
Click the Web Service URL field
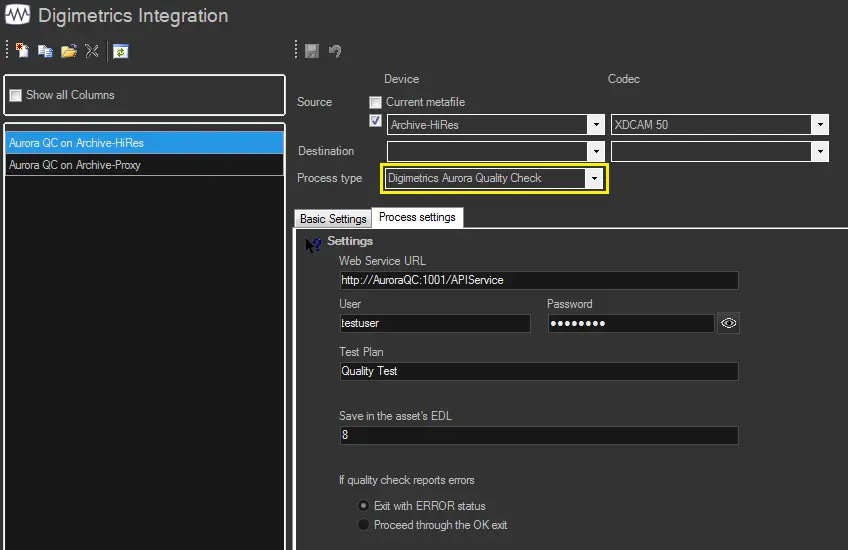click(x=538, y=280)
